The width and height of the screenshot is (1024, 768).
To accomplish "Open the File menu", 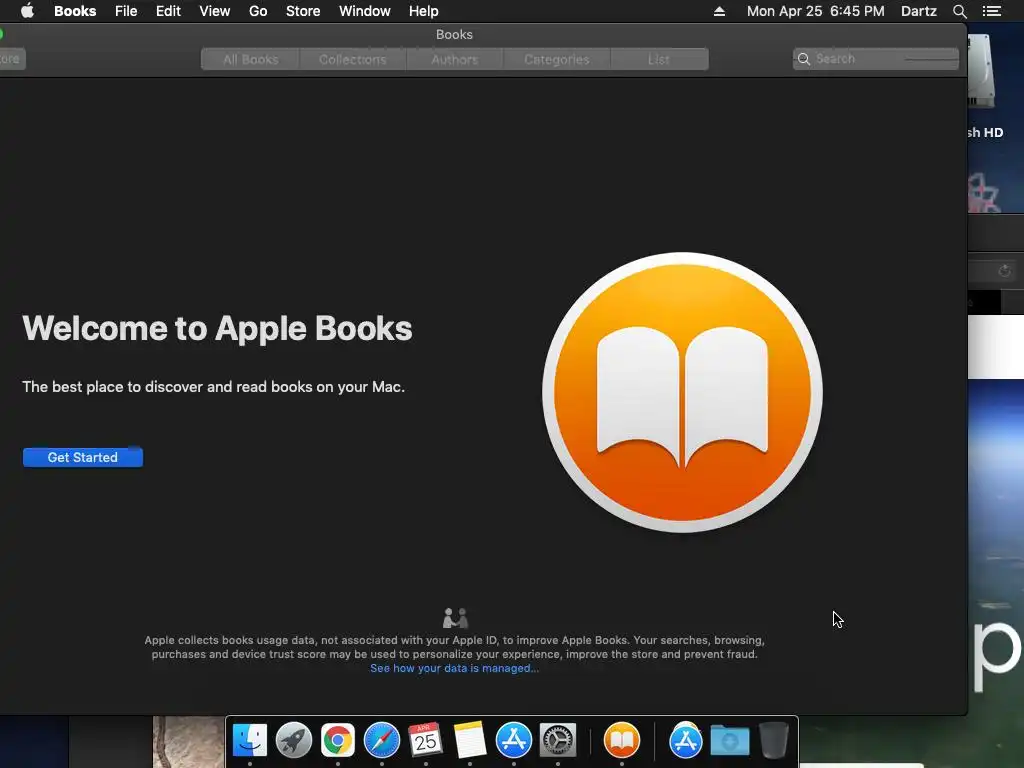I will [x=126, y=11].
